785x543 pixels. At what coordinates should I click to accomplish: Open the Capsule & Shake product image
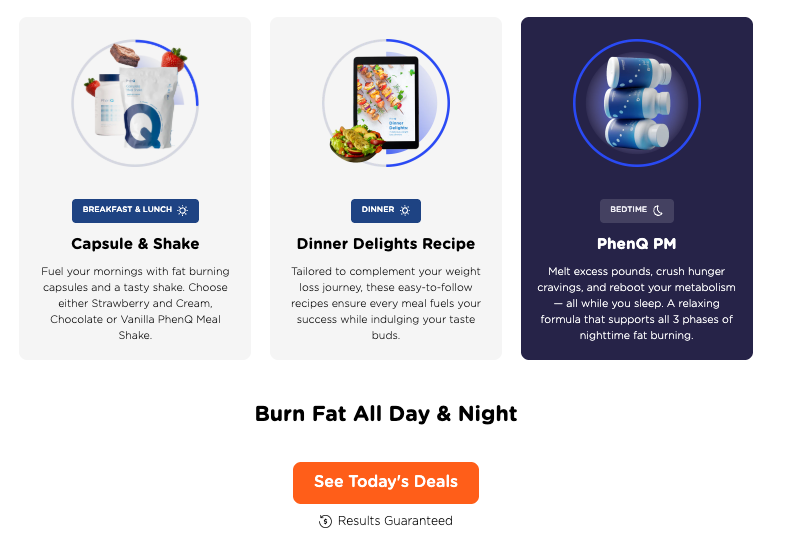[135, 103]
